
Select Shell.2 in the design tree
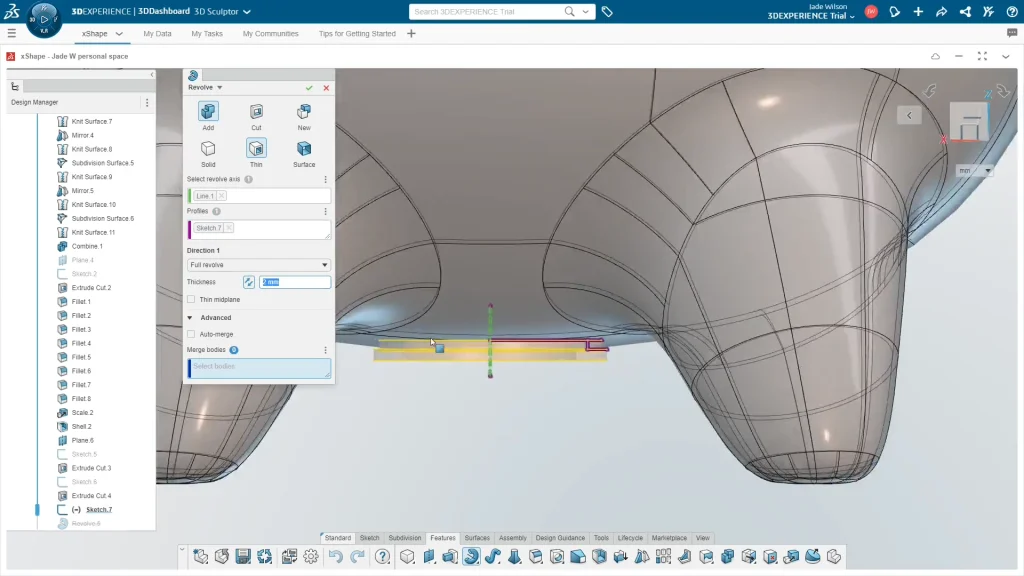(x=82, y=426)
